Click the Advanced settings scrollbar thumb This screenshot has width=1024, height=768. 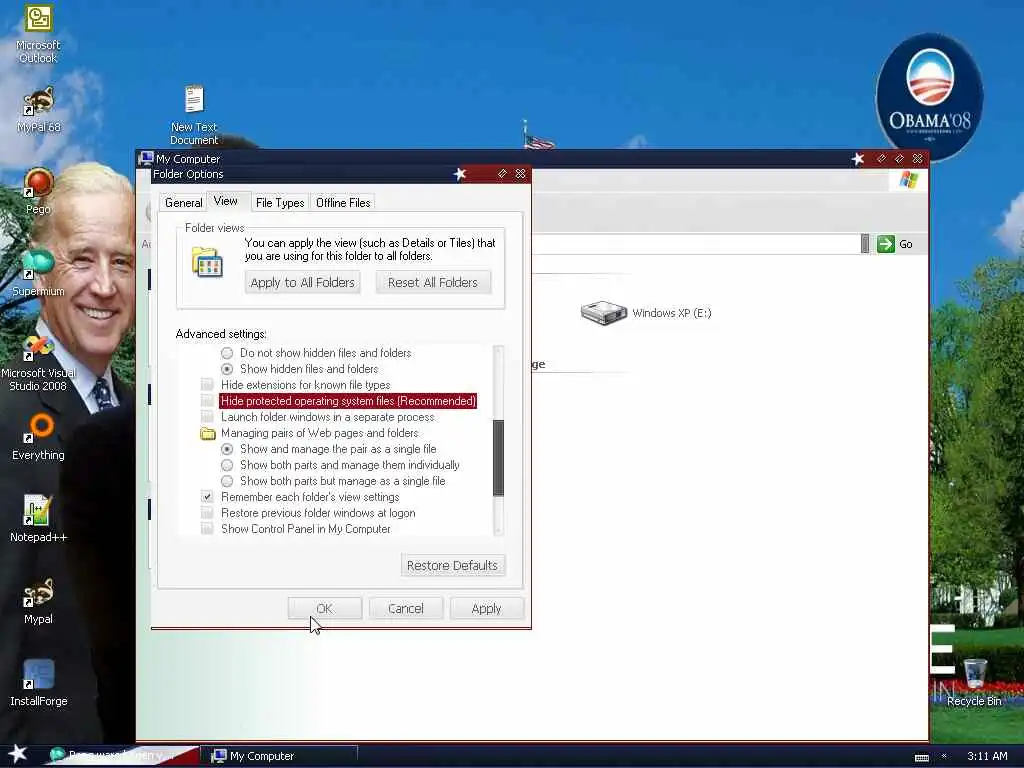(x=498, y=458)
